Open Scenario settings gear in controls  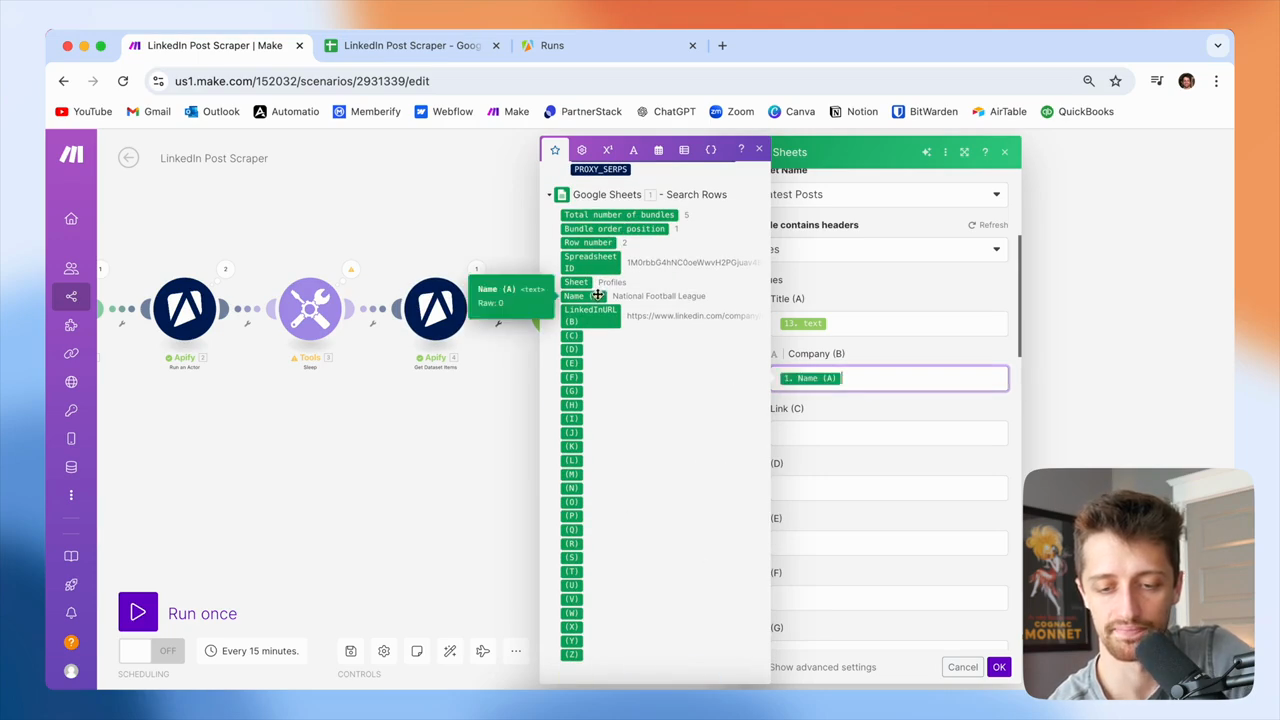point(384,651)
